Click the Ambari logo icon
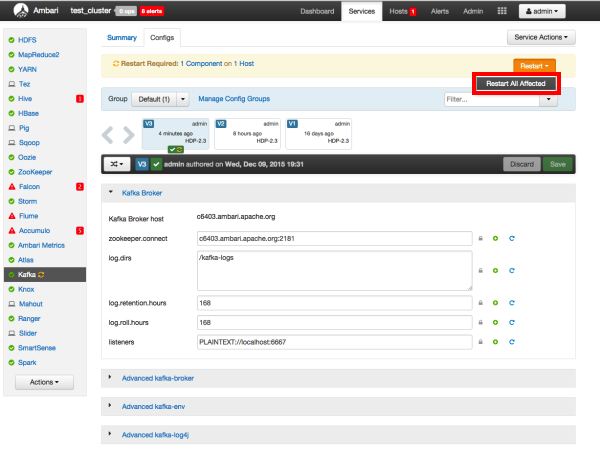The width and height of the screenshot is (600, 451). pyautogui.click(x=21, y=11)
